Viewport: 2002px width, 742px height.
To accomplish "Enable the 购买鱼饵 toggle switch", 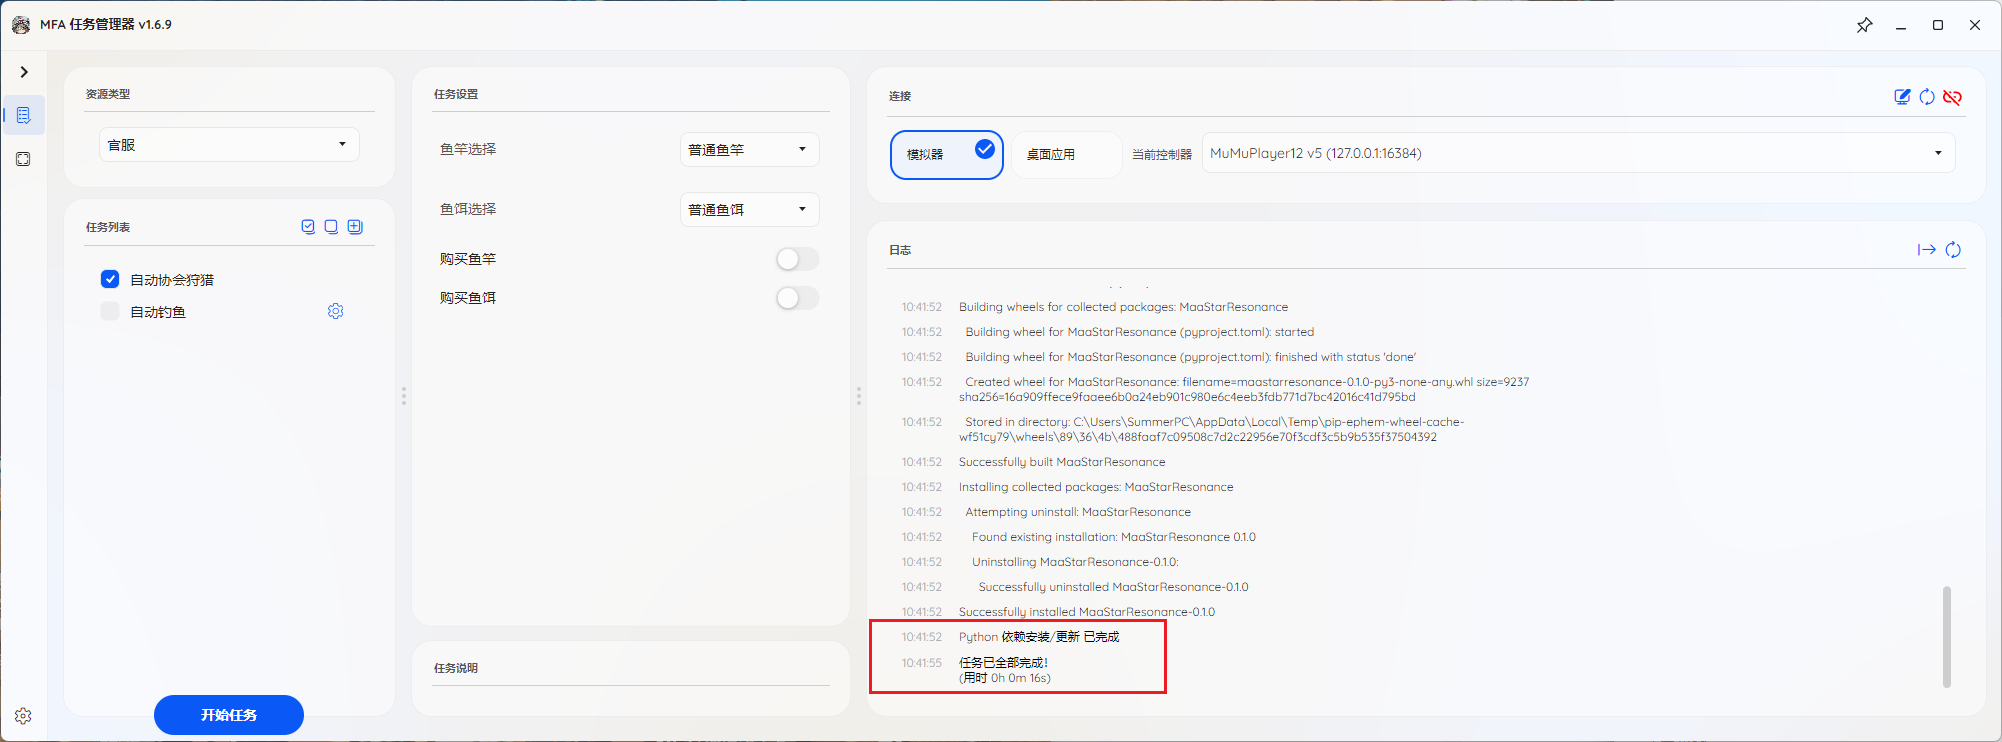I will tap(797, 298).
